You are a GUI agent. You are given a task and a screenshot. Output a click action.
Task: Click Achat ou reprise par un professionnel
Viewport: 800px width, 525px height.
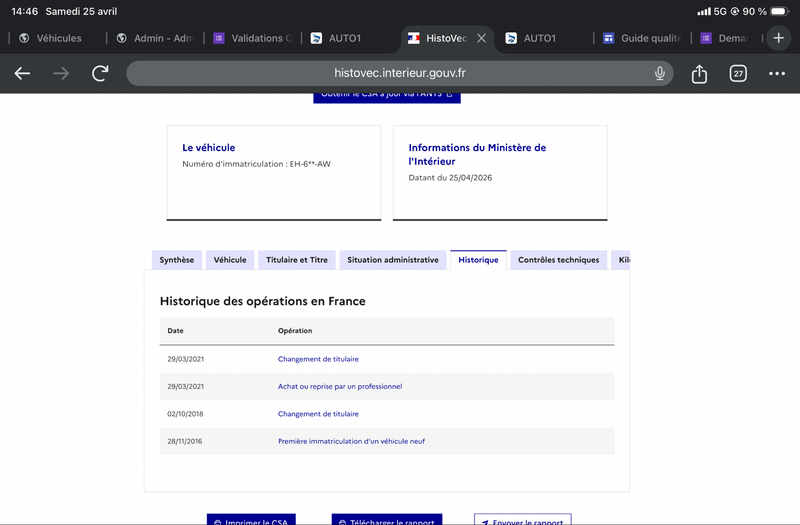click(x=339, y=386)
